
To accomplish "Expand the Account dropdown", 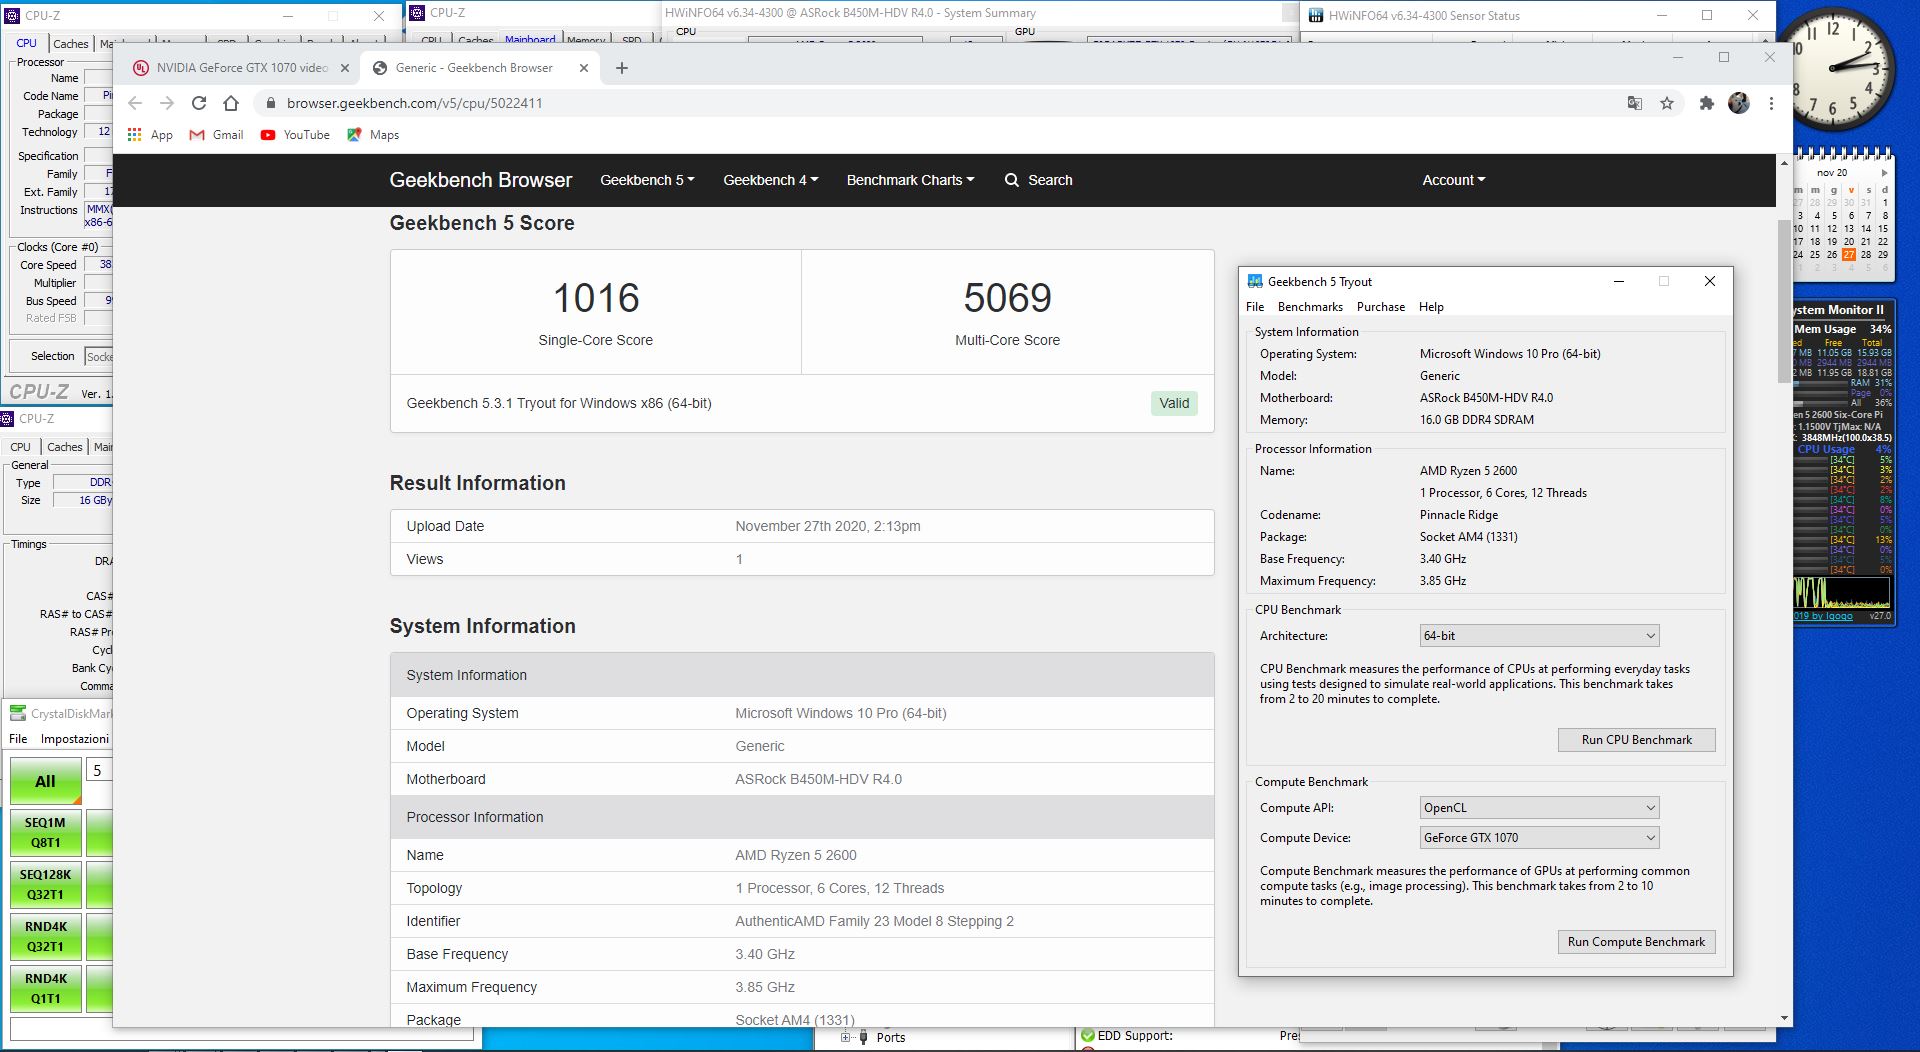I will [1454, 180].
